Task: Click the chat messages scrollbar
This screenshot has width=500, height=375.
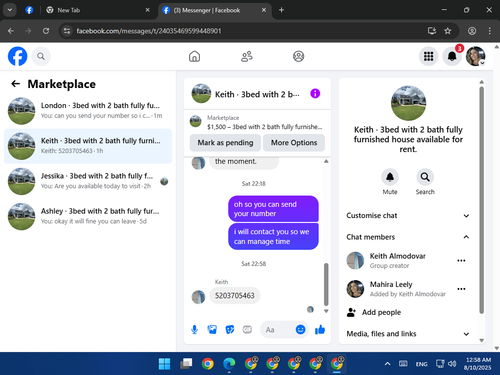Action: pos(326,284)
